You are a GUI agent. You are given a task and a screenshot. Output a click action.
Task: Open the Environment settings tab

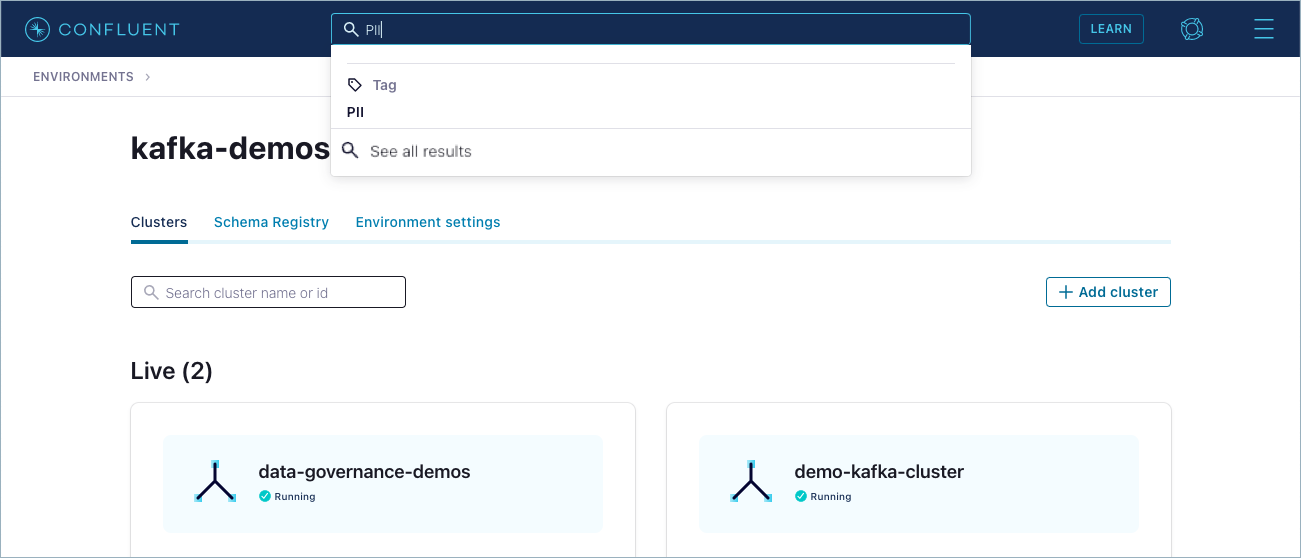(x=428, y=222)
